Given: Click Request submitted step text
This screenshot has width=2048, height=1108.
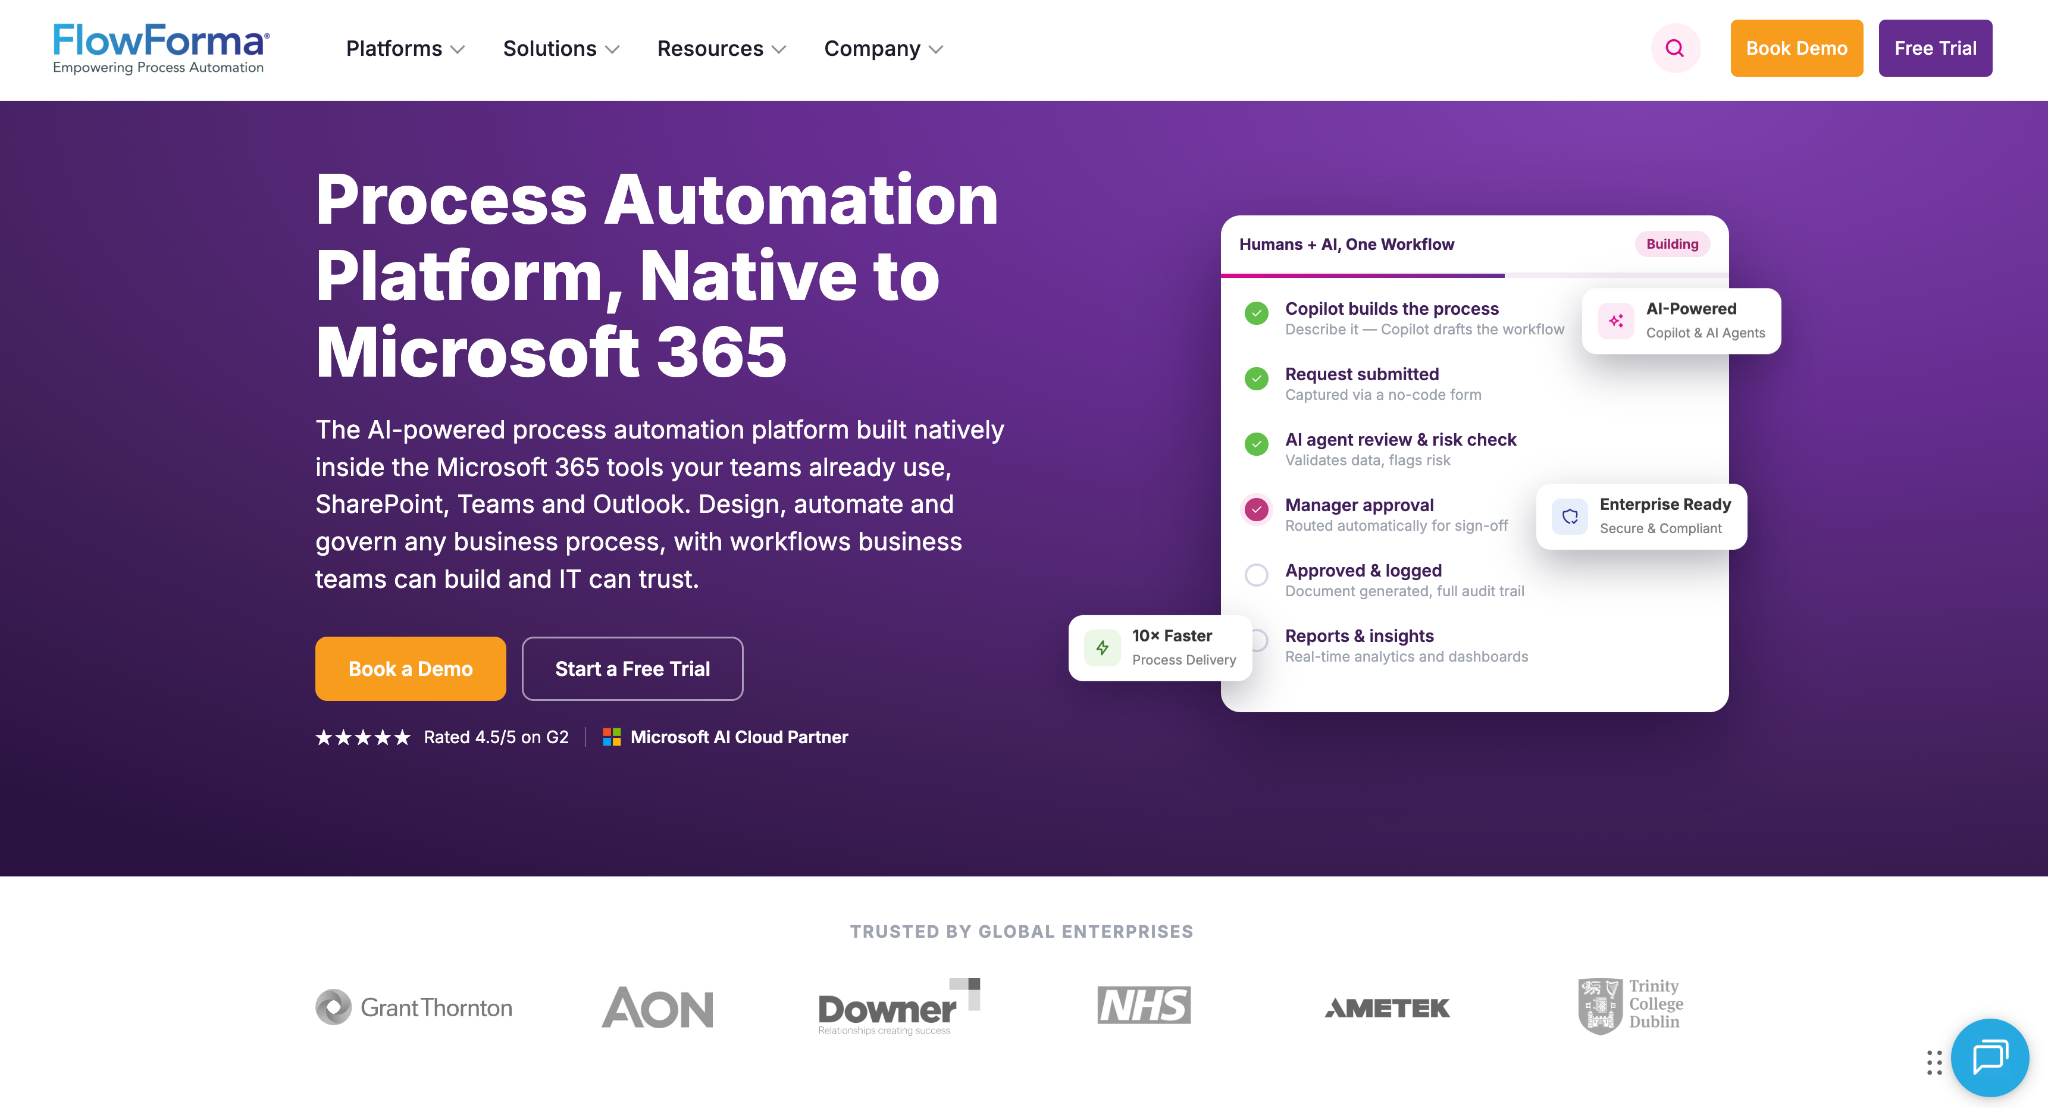Looking at the screenshot, I should point(1362,374).
